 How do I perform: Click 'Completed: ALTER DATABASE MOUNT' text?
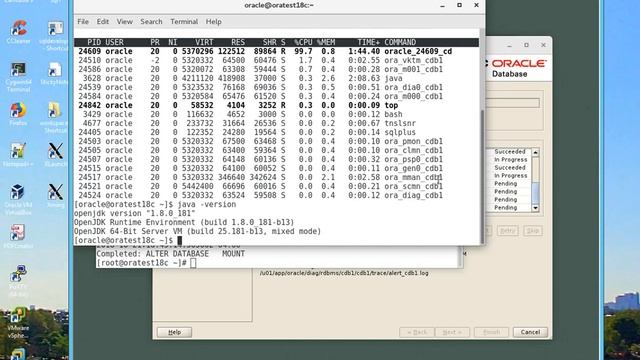coord(171,254)
